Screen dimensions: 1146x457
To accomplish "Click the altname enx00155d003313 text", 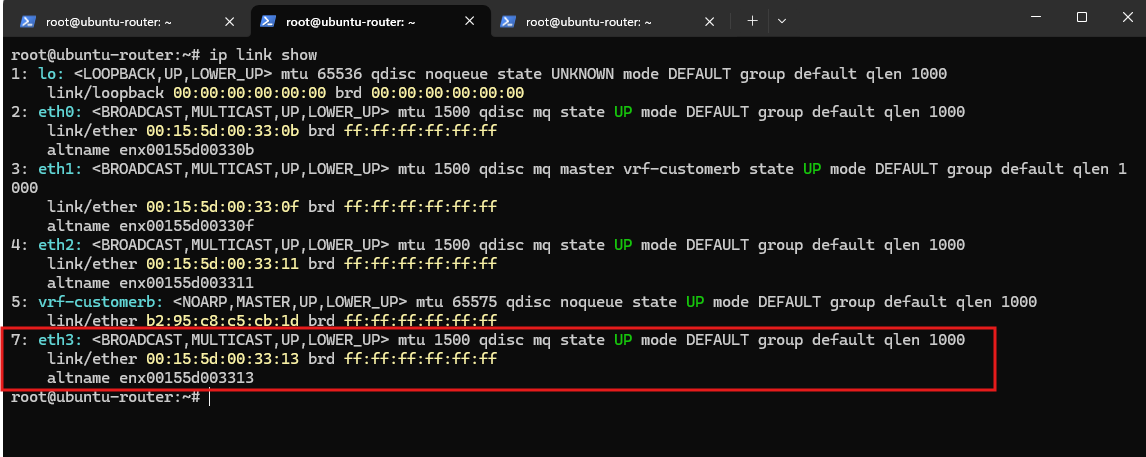I will (x=150, y=378).
